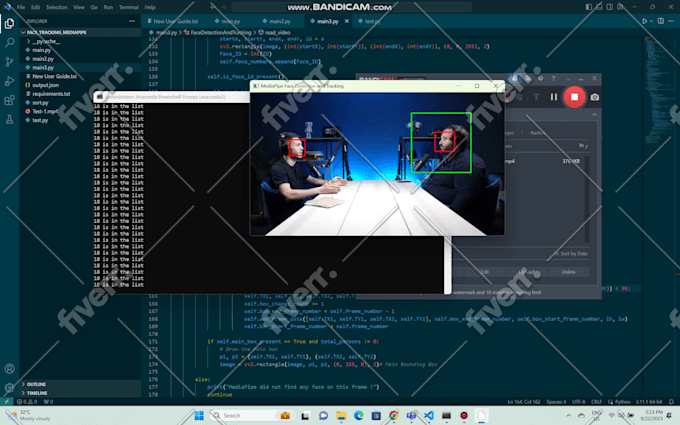The width and height of the screenshot is (680, 425).
Task: Change the Spaces: 4 indentation setting
Action: (556, 402)
